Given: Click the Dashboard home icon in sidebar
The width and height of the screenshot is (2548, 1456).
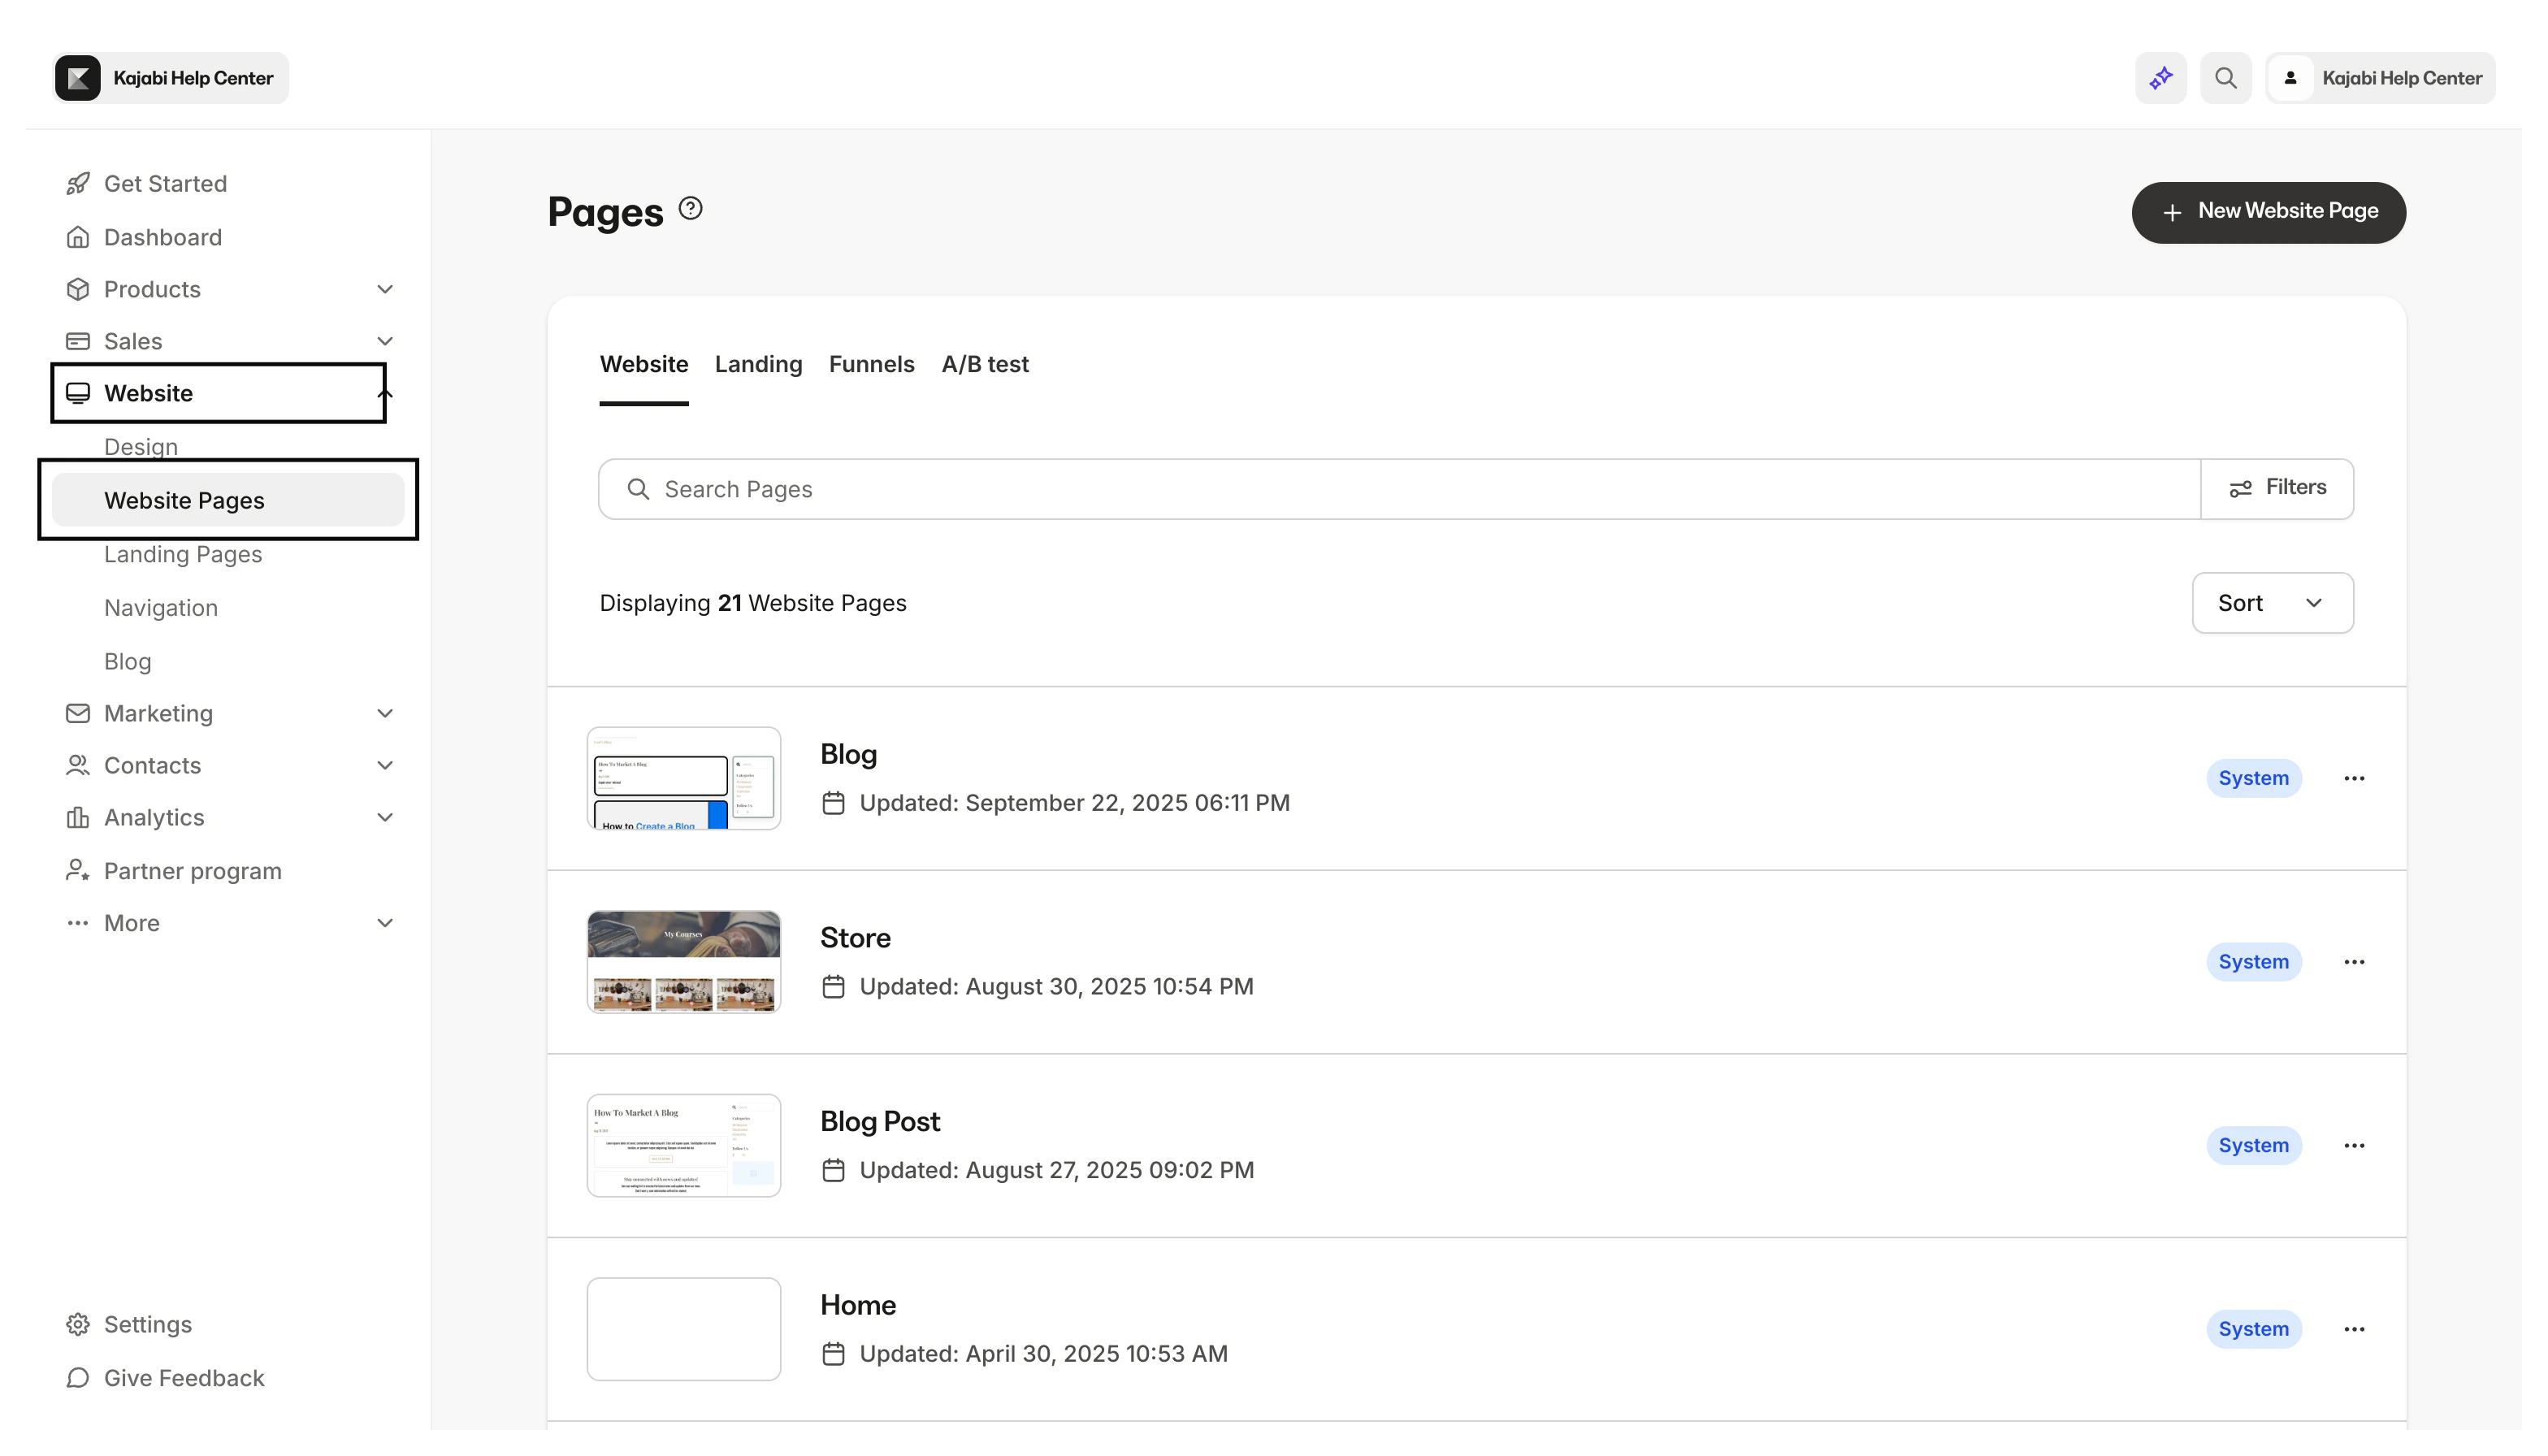Looking at the screenshot, I should 78,236.
